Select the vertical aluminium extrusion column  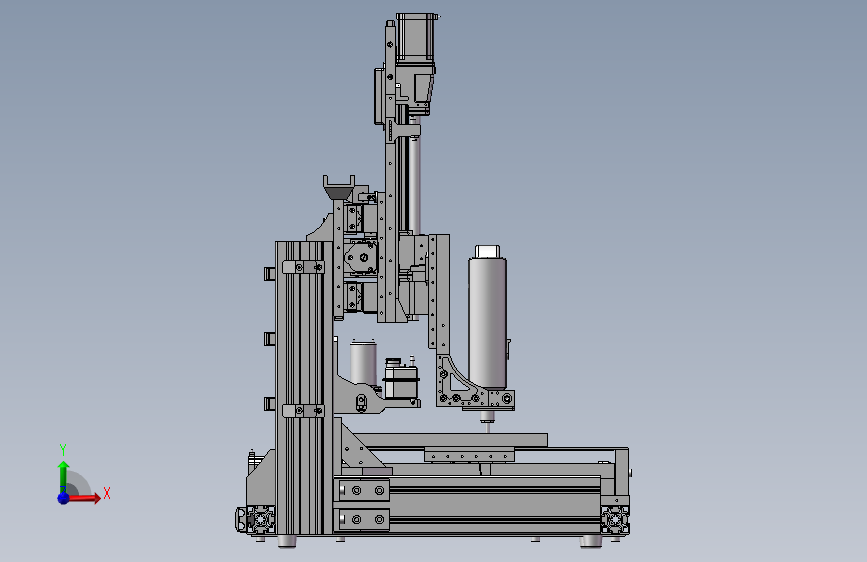(304, 387)
